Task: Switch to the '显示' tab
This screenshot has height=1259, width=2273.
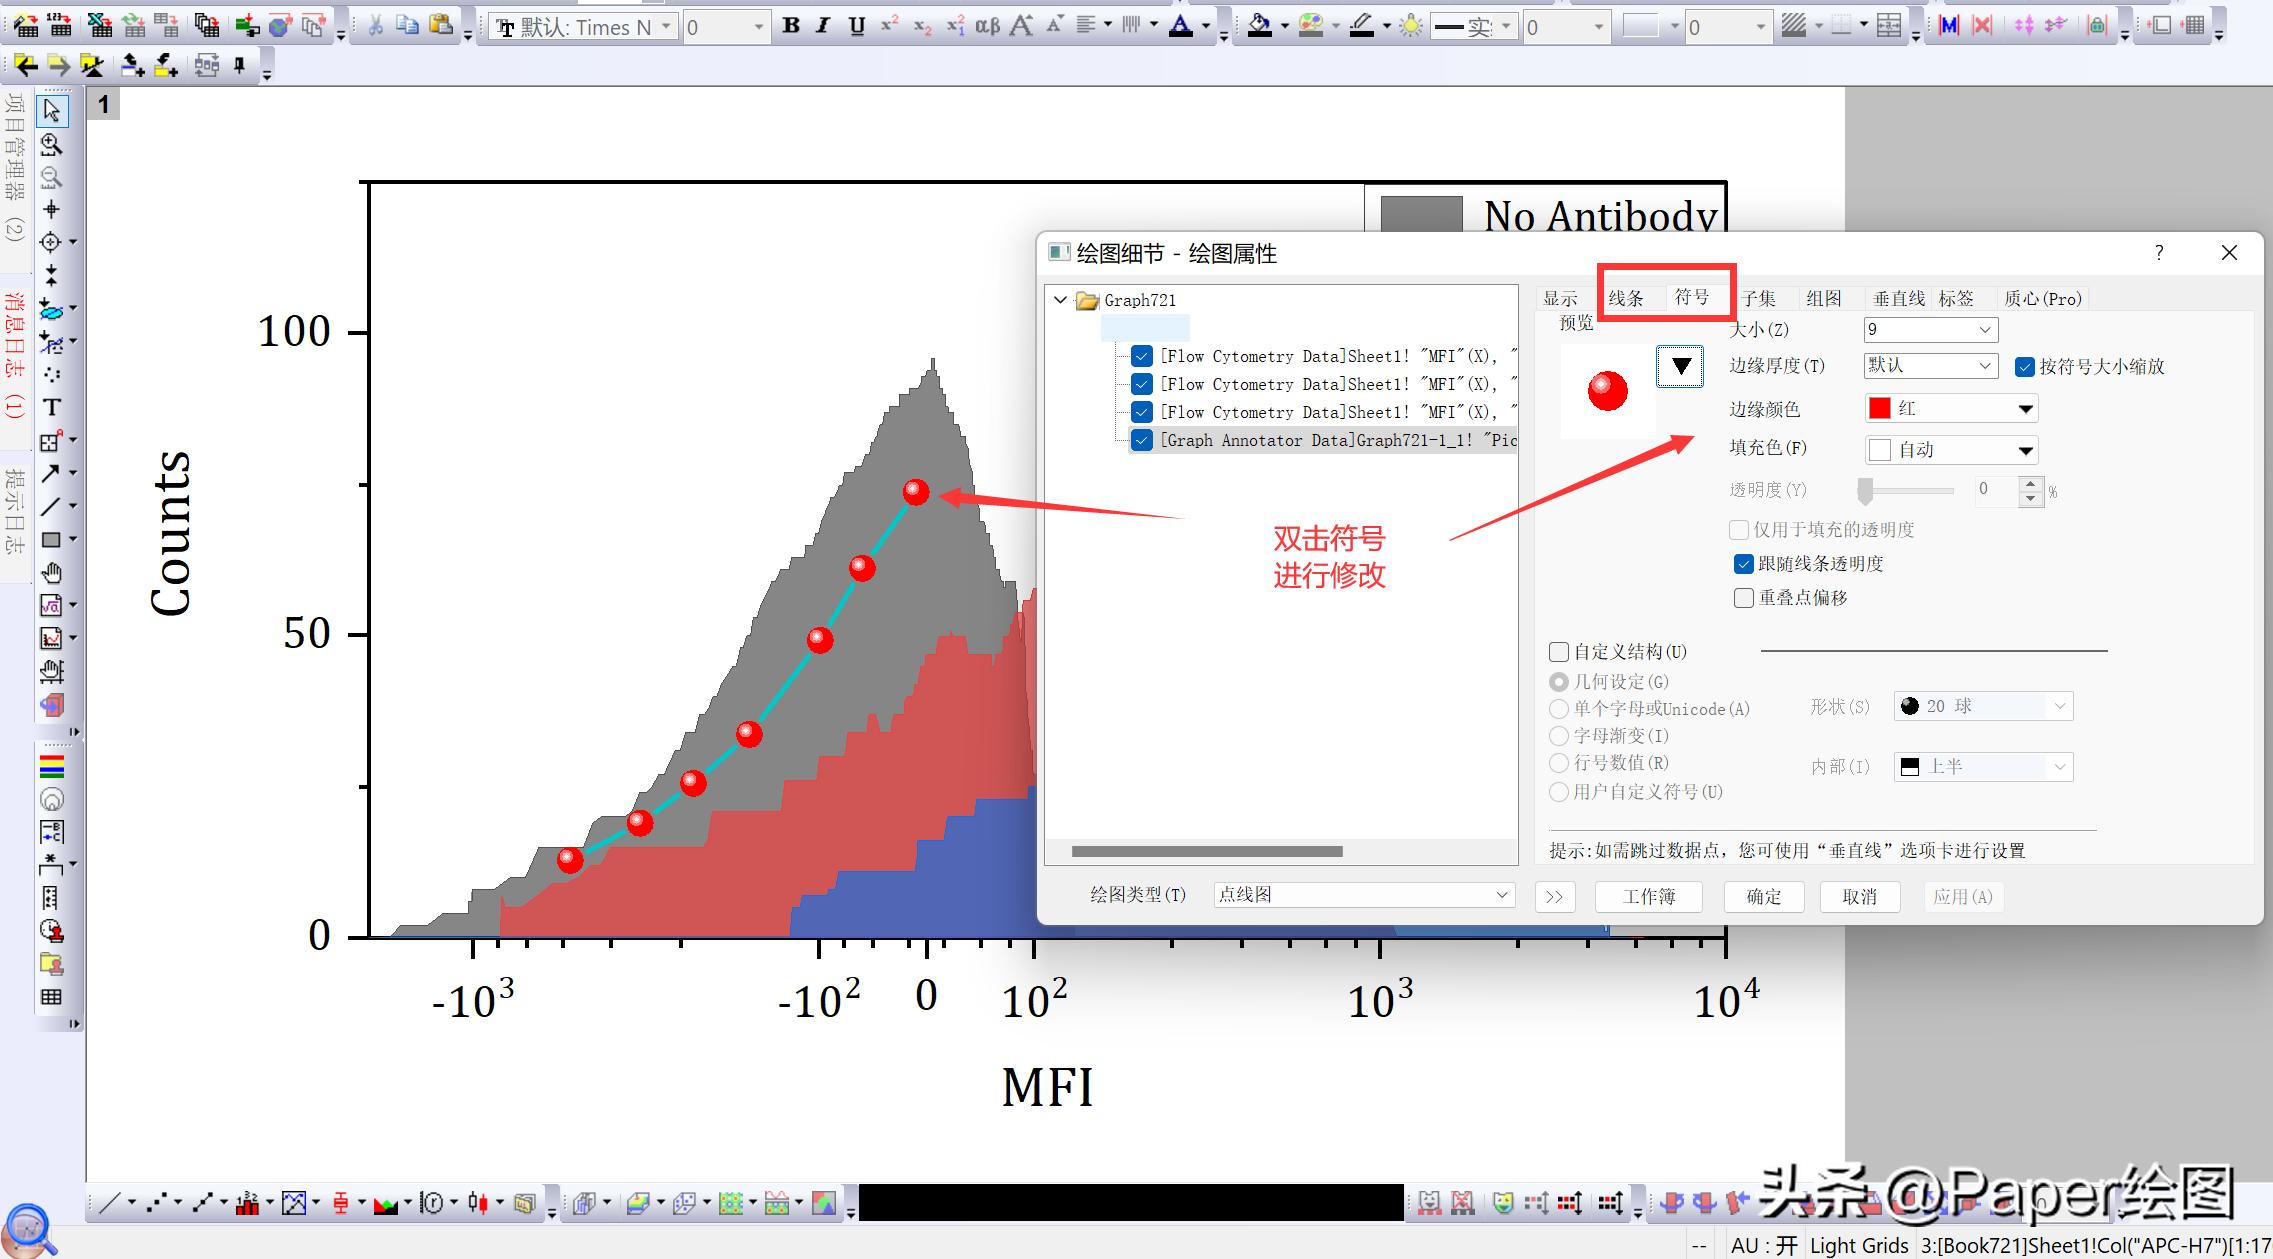Action: click(x=1560, y=299)
